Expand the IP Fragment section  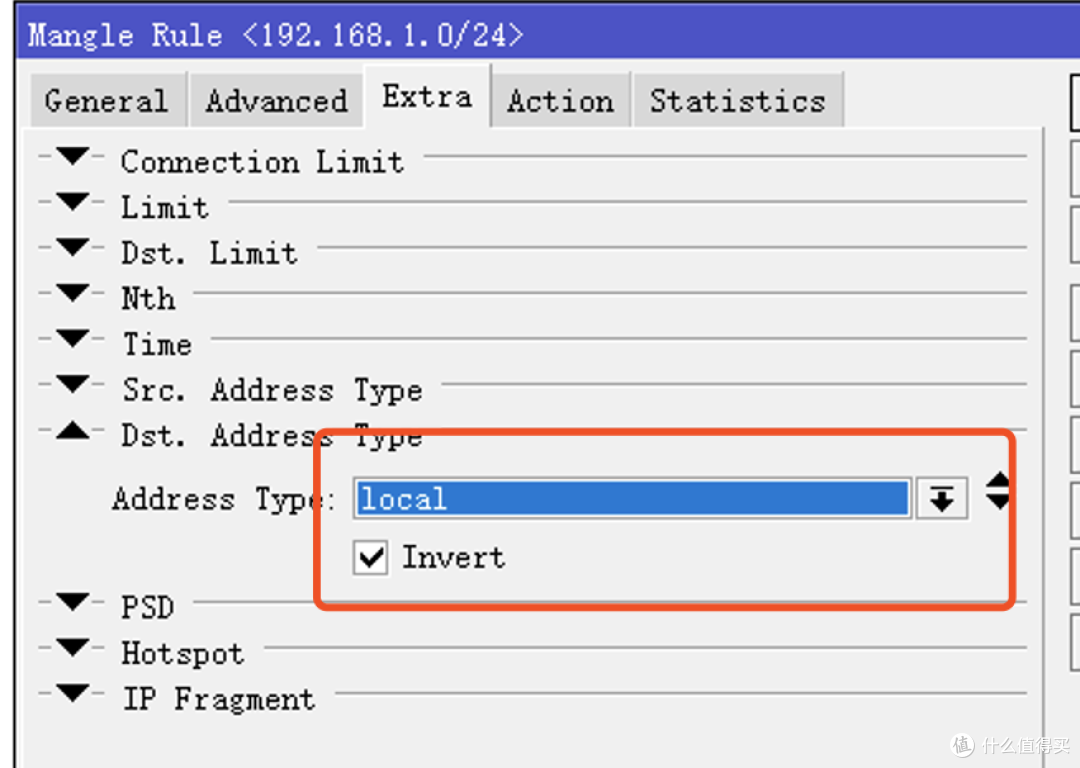point(72,694)
